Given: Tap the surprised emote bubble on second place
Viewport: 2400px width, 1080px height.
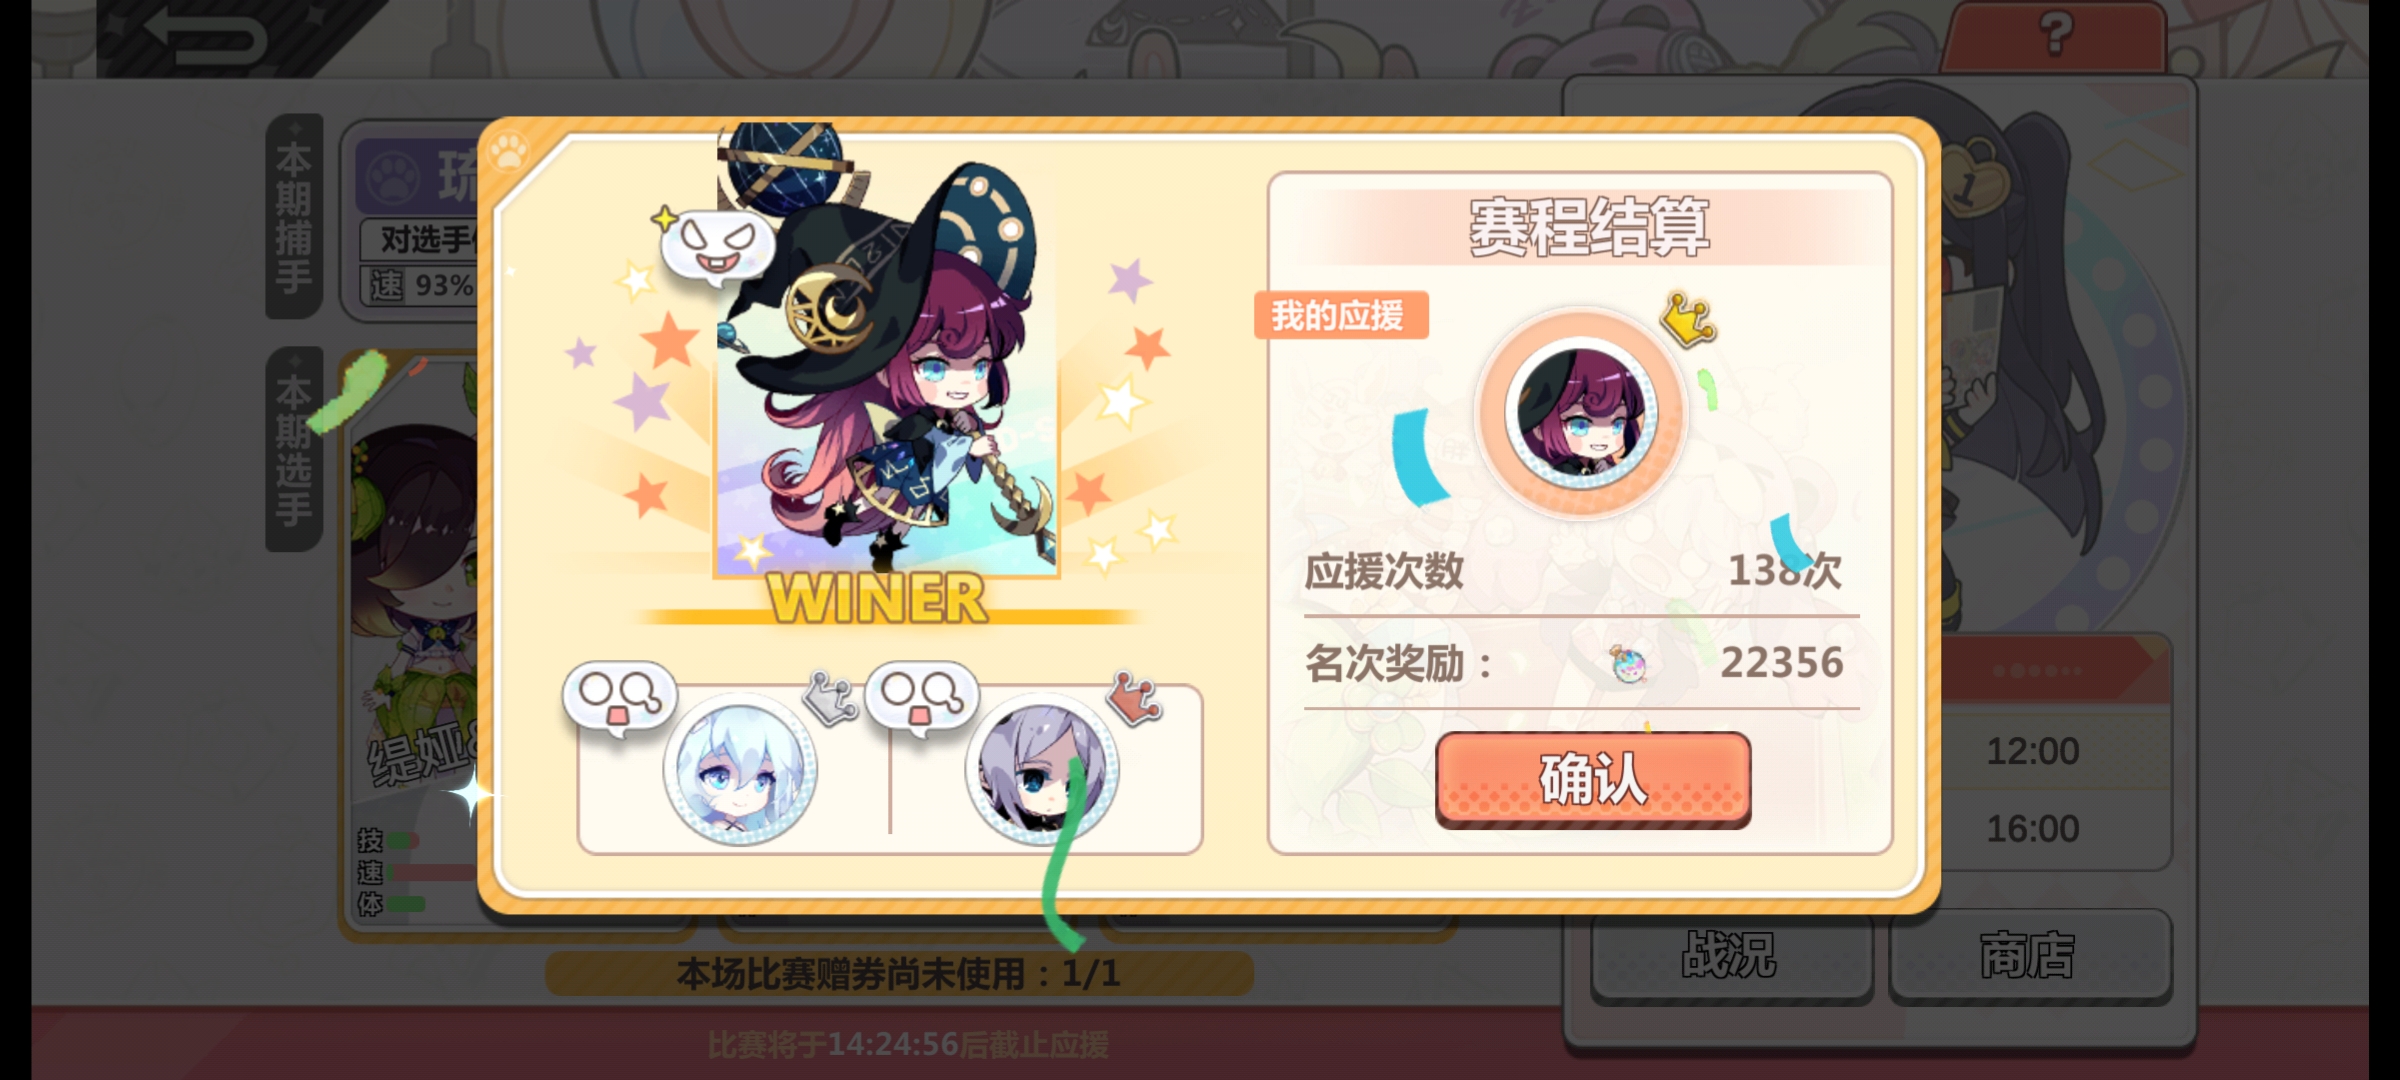Looking at the screenshot, I should tap(620, 698).
